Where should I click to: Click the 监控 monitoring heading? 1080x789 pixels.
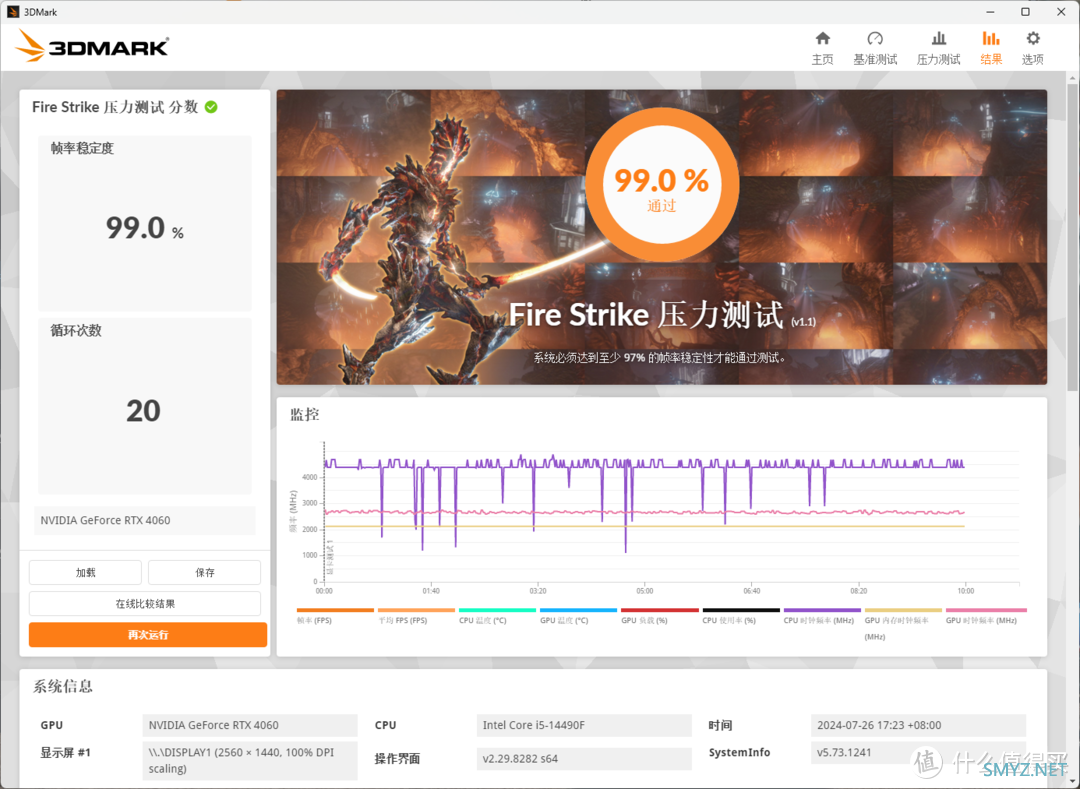tap(304, 414)
